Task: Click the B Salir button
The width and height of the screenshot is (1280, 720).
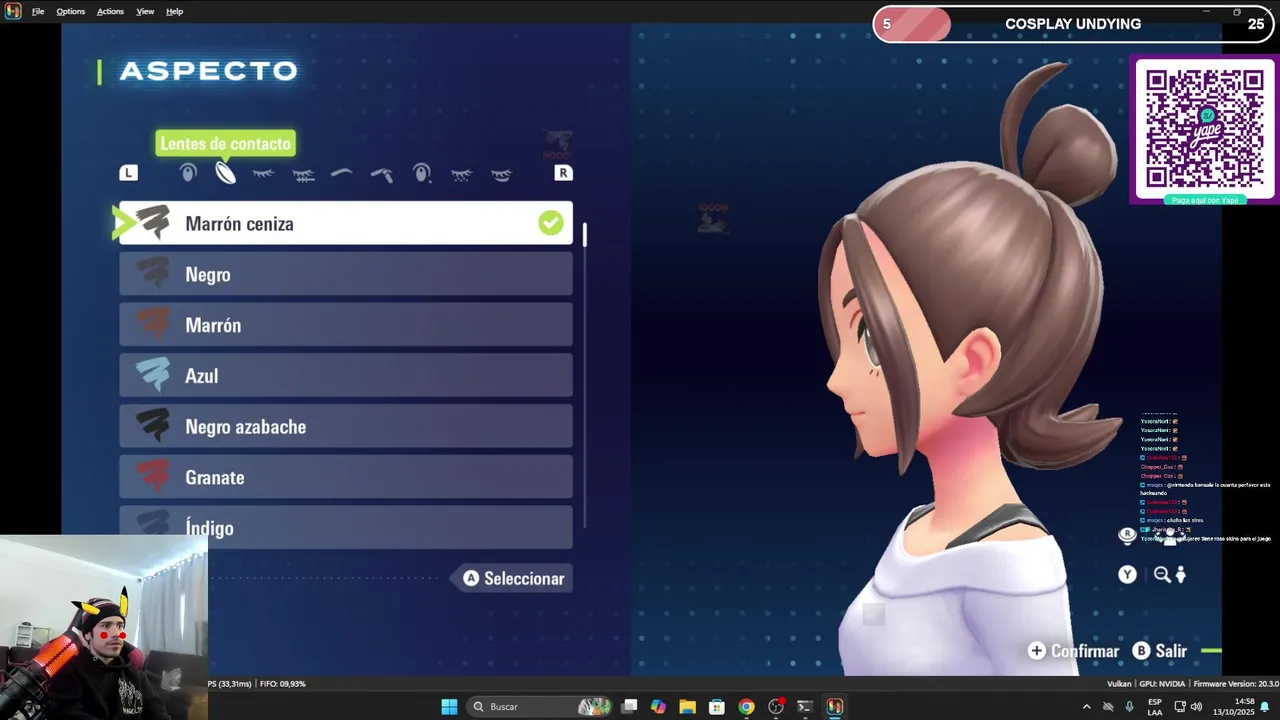Action: [x=1160, y=651]
